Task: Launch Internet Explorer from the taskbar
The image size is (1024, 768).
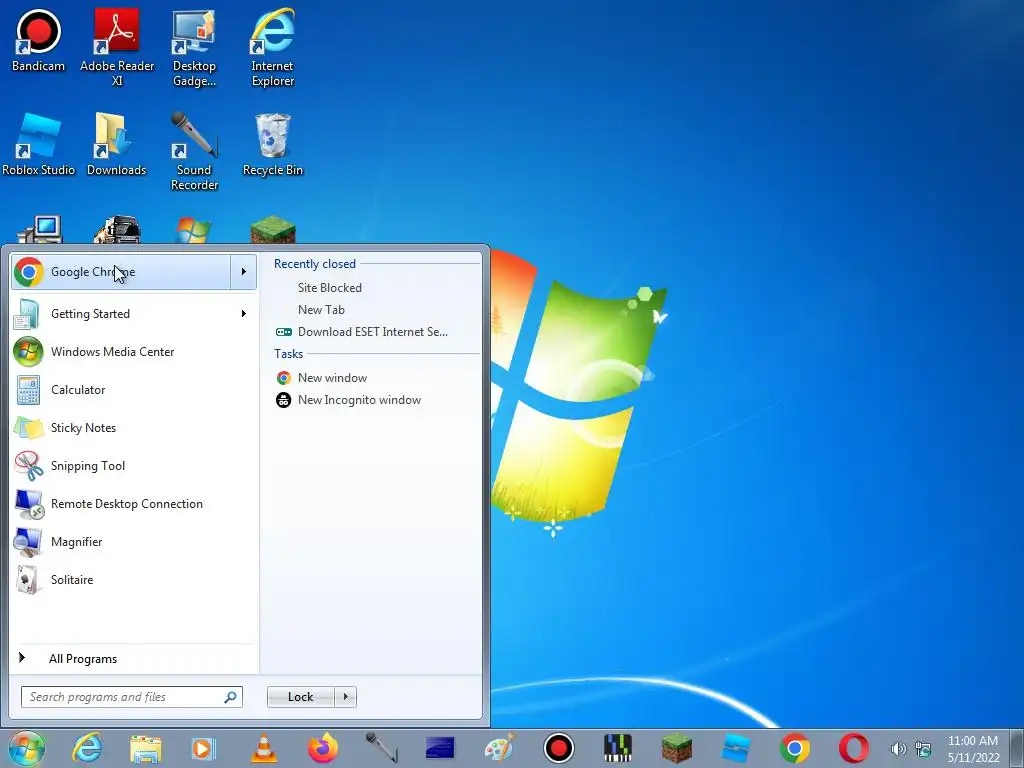Action: [87, 748]
